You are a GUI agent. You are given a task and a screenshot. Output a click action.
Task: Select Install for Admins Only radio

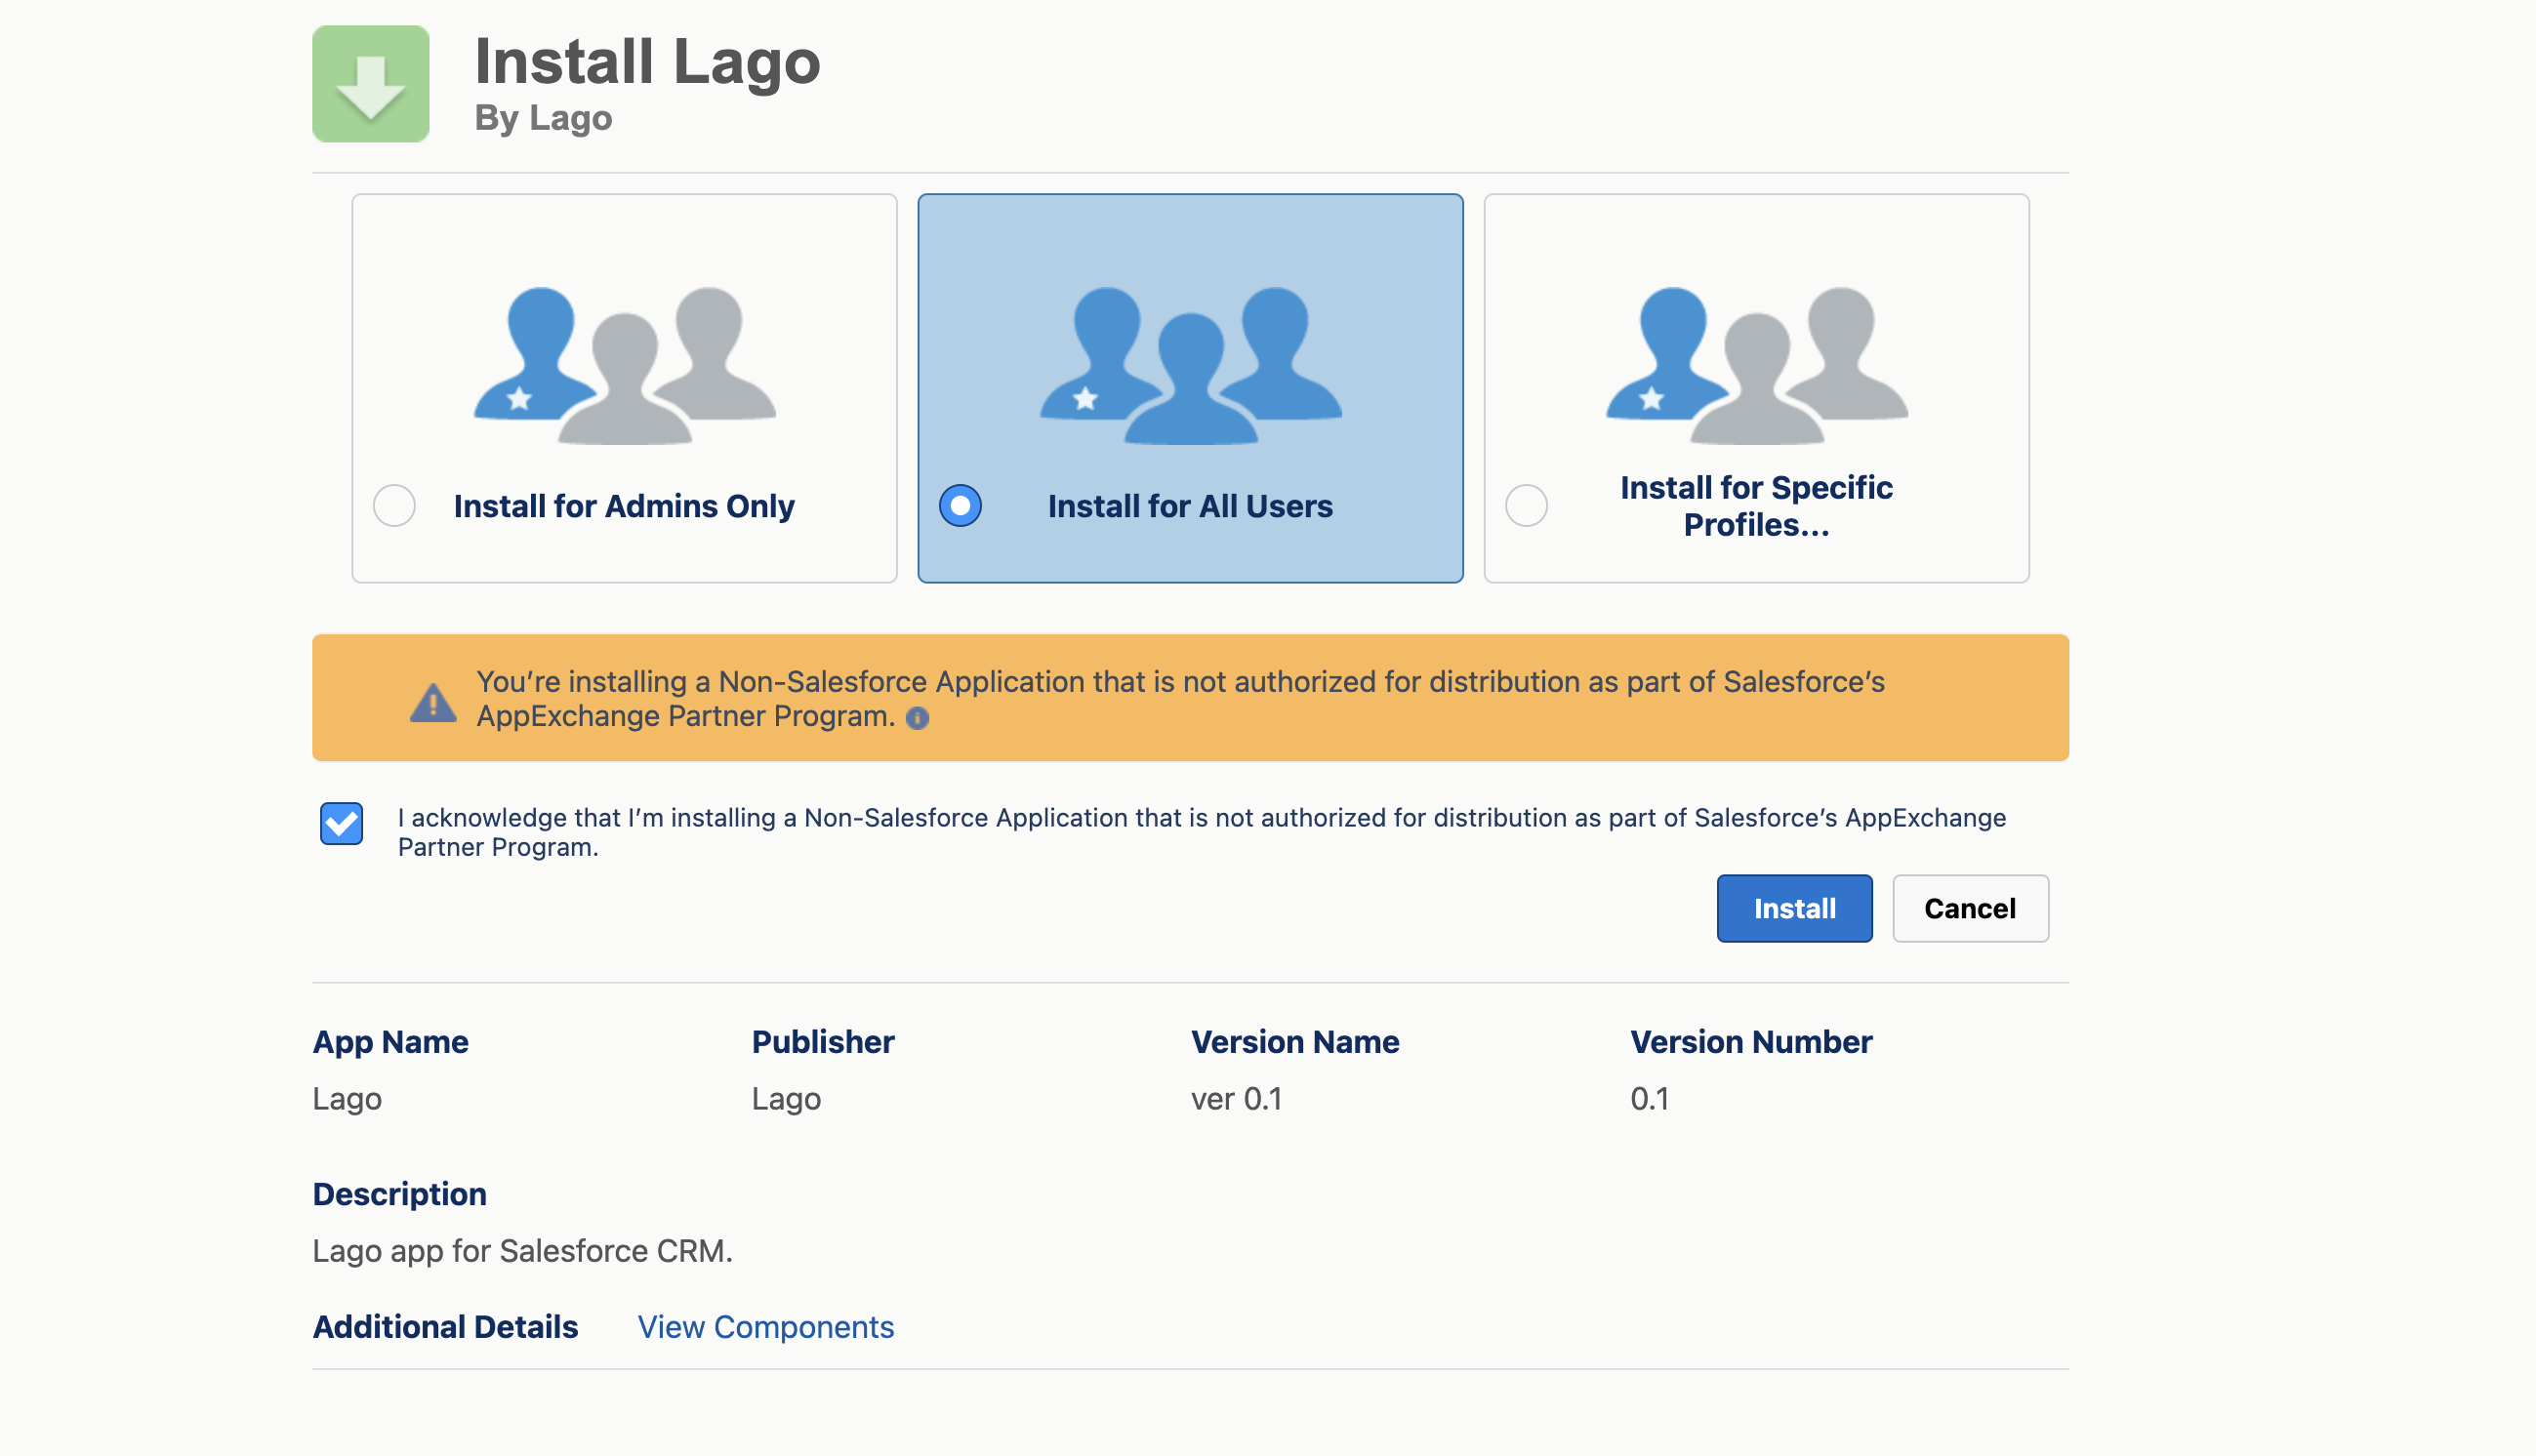click(x=394, y=505)
